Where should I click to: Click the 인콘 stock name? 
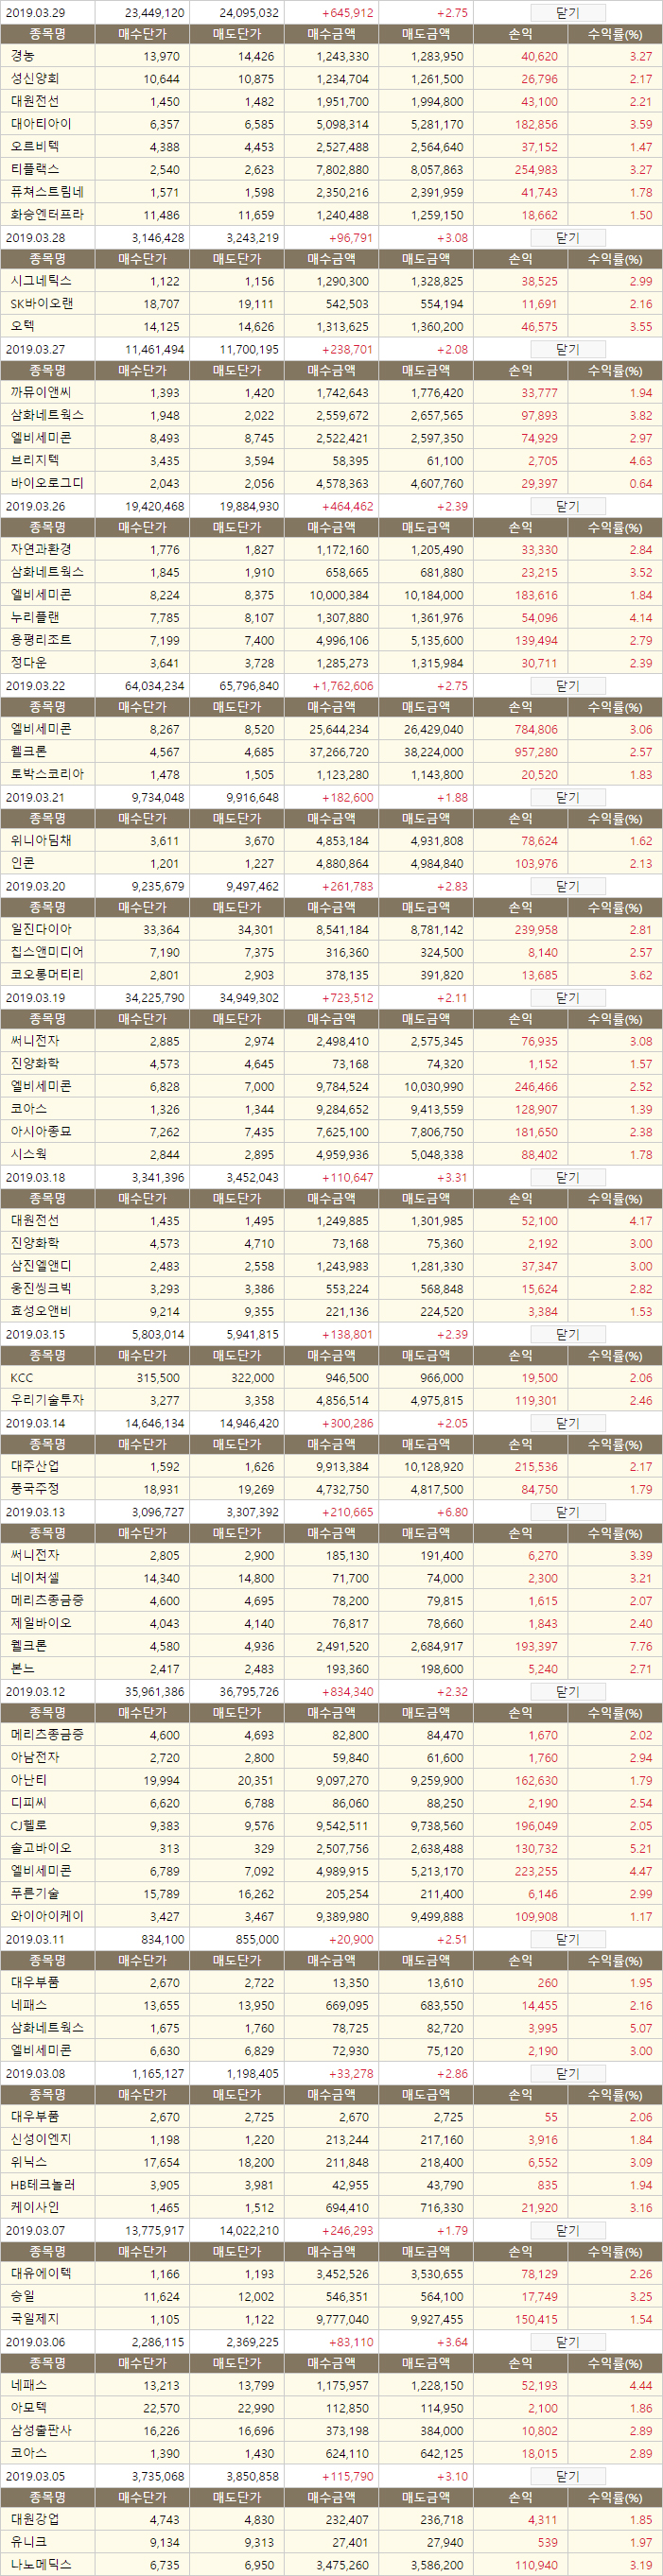click(22, 863)
